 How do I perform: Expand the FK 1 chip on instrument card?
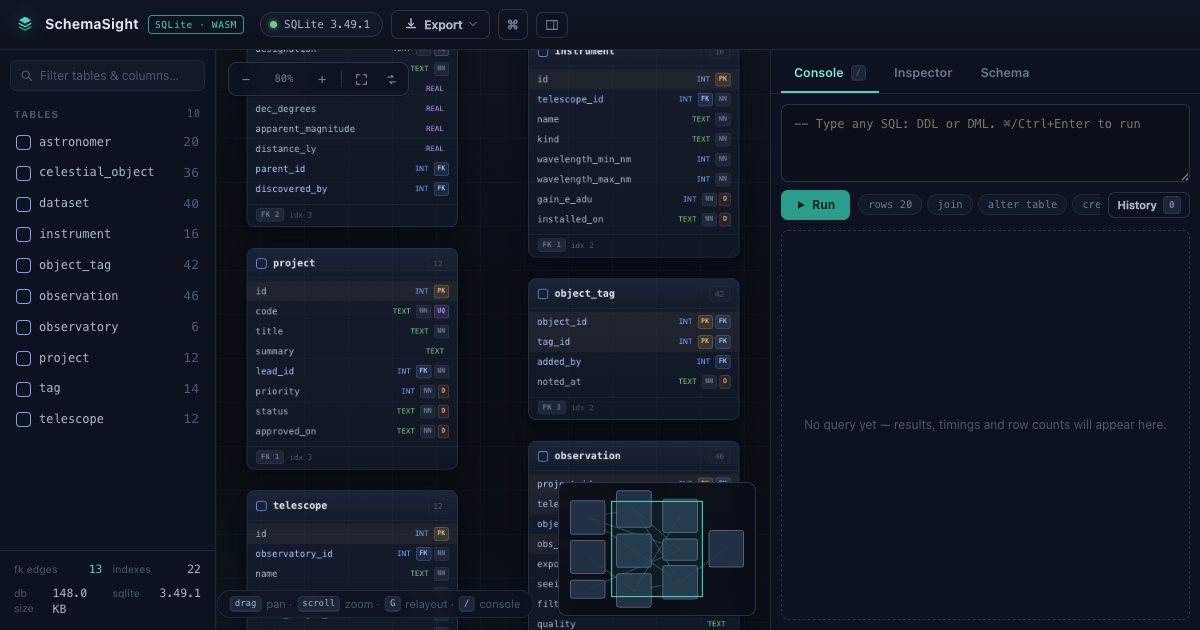(552, 245)
